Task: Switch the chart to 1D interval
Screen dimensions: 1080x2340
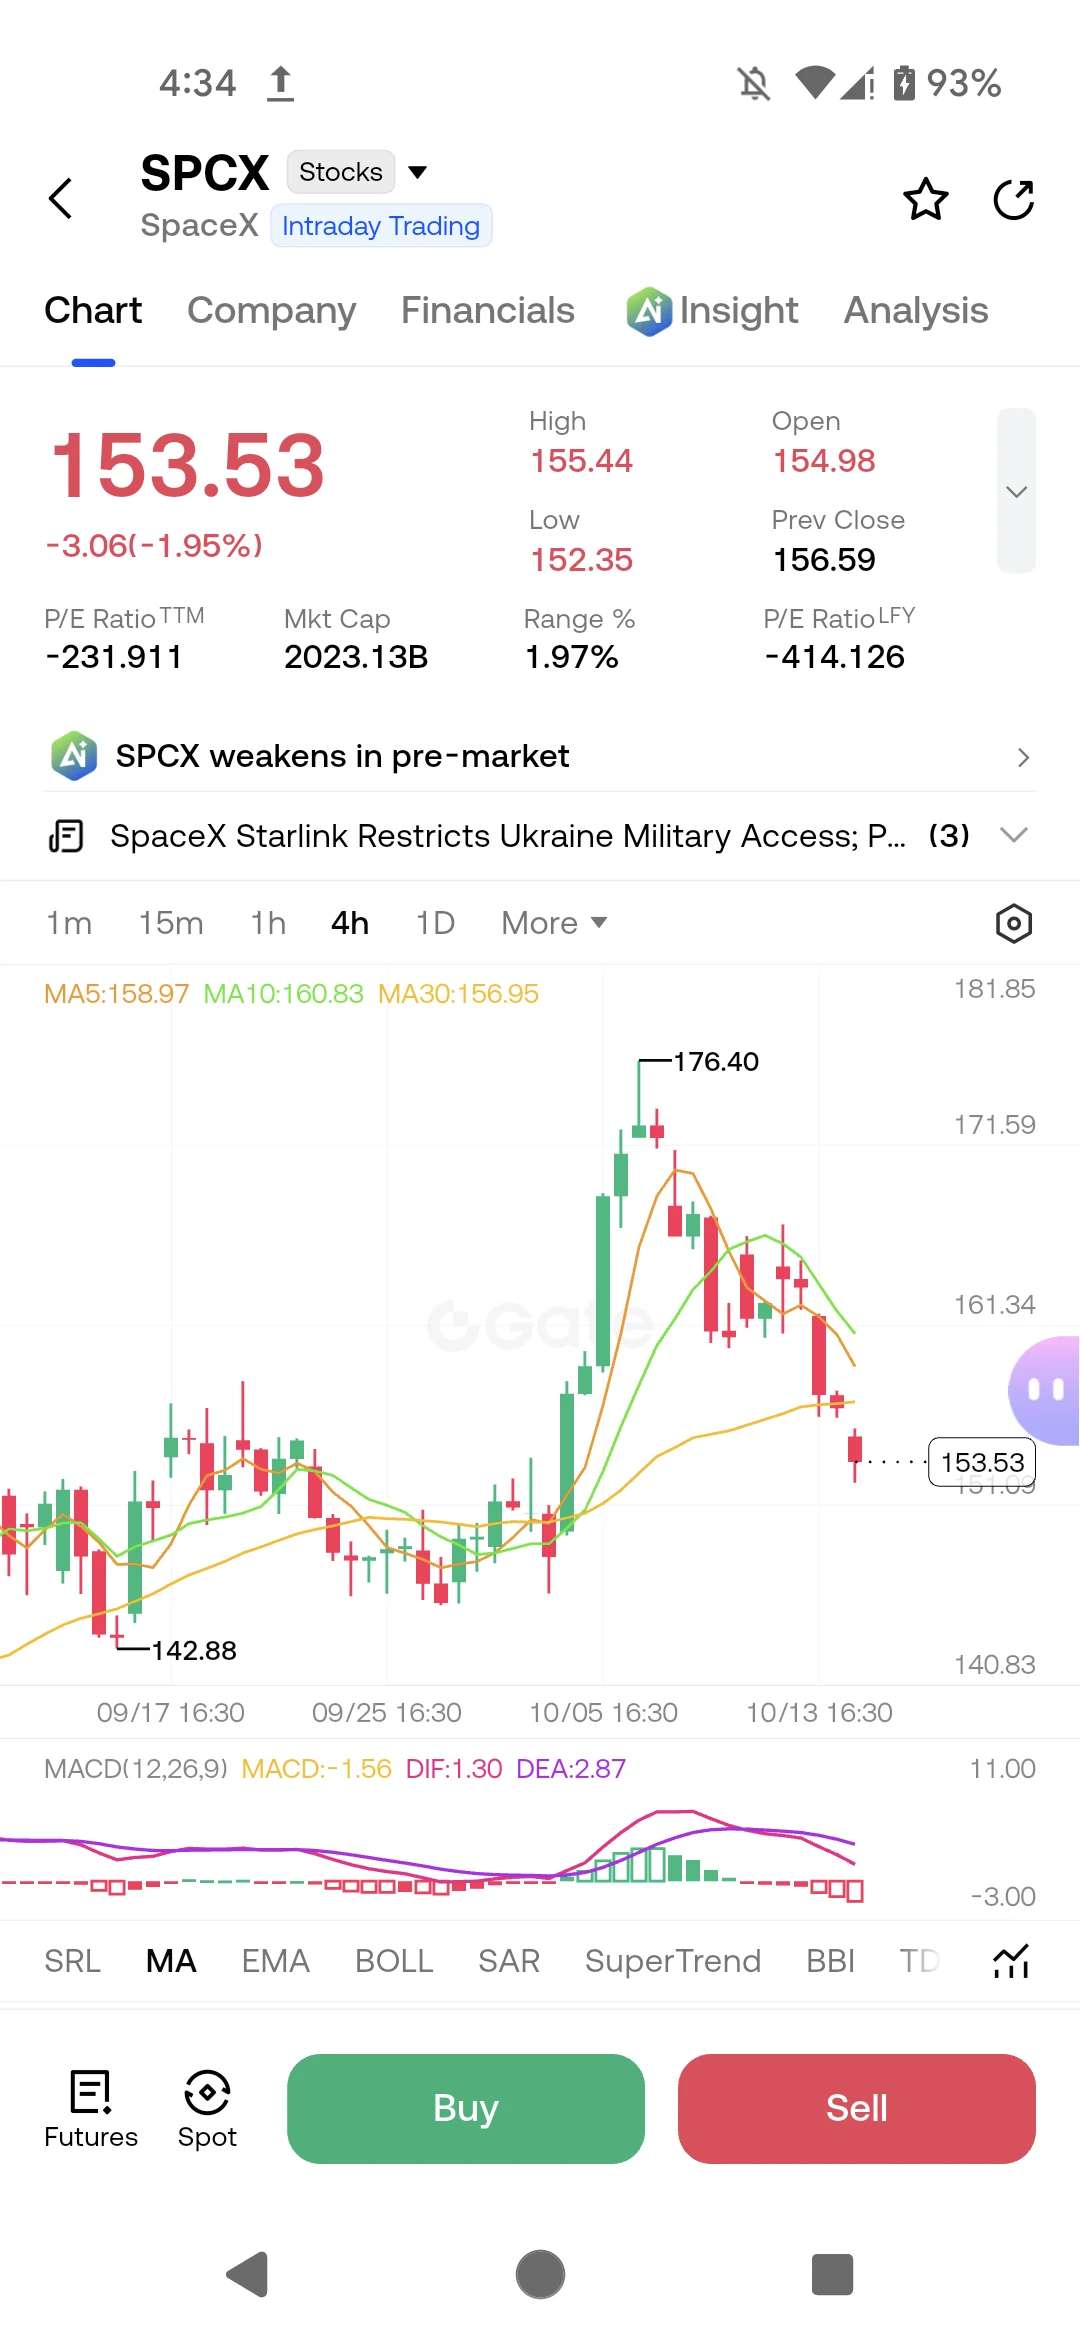Action: coord(435,923)
